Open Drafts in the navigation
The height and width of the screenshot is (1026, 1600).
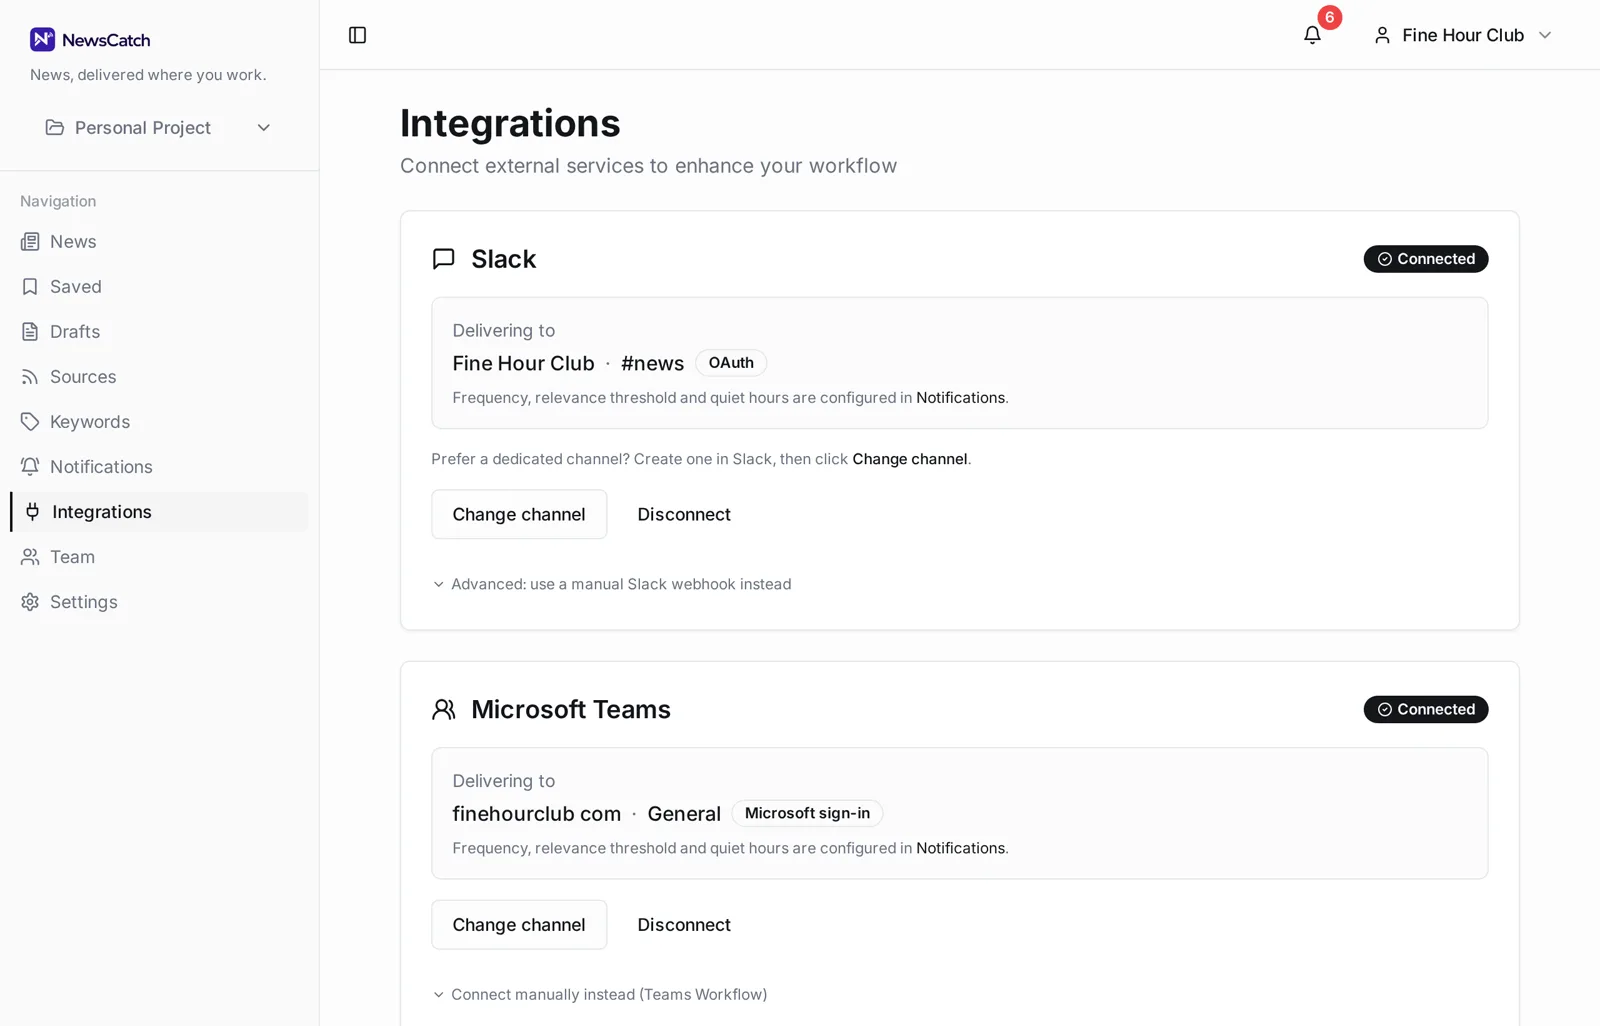click(159, 332)
